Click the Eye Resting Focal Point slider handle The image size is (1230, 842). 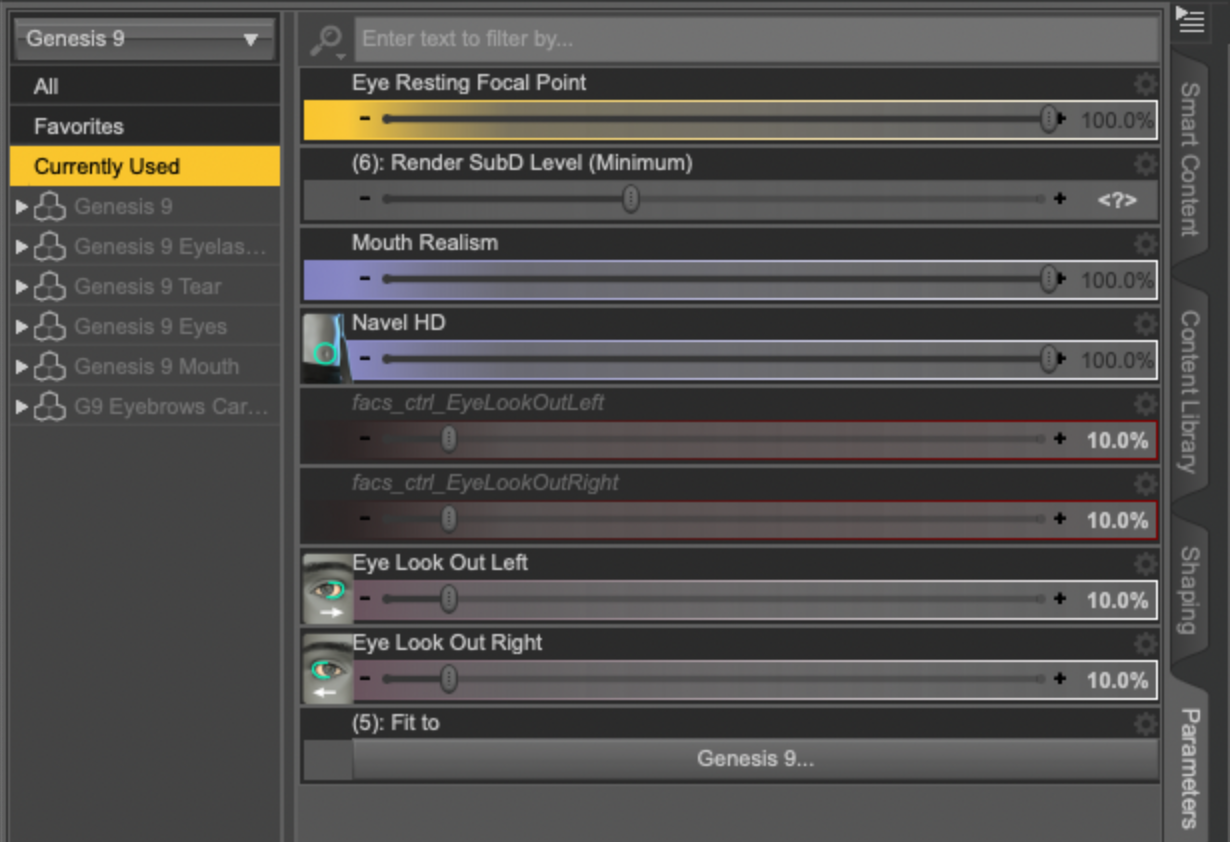(x=1048, y=119)
